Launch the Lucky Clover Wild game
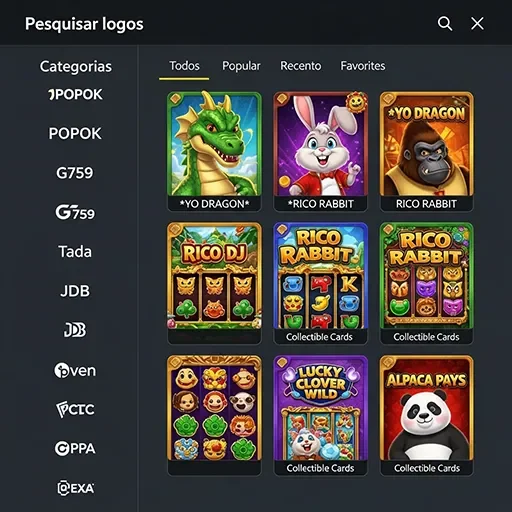This screenshot has width=512, height=512. (x=320, y=415)
